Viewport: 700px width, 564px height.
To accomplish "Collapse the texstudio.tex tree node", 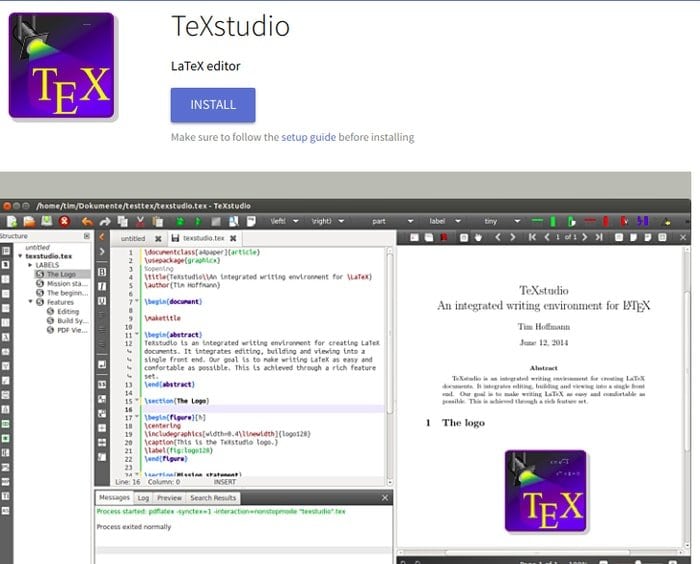I will tap(20, 256).
